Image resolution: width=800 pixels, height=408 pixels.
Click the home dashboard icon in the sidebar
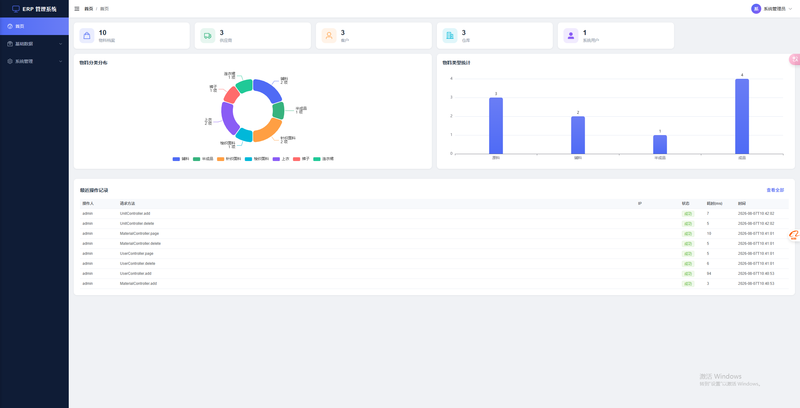10,26
